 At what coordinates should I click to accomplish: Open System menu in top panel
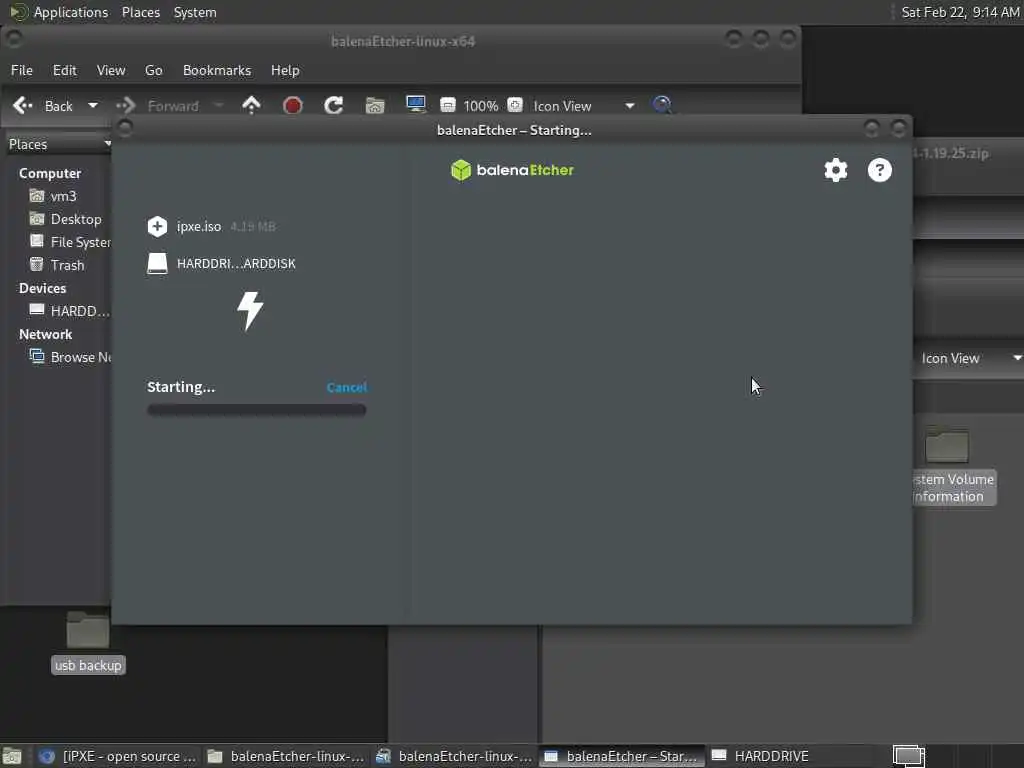[195, 12]
